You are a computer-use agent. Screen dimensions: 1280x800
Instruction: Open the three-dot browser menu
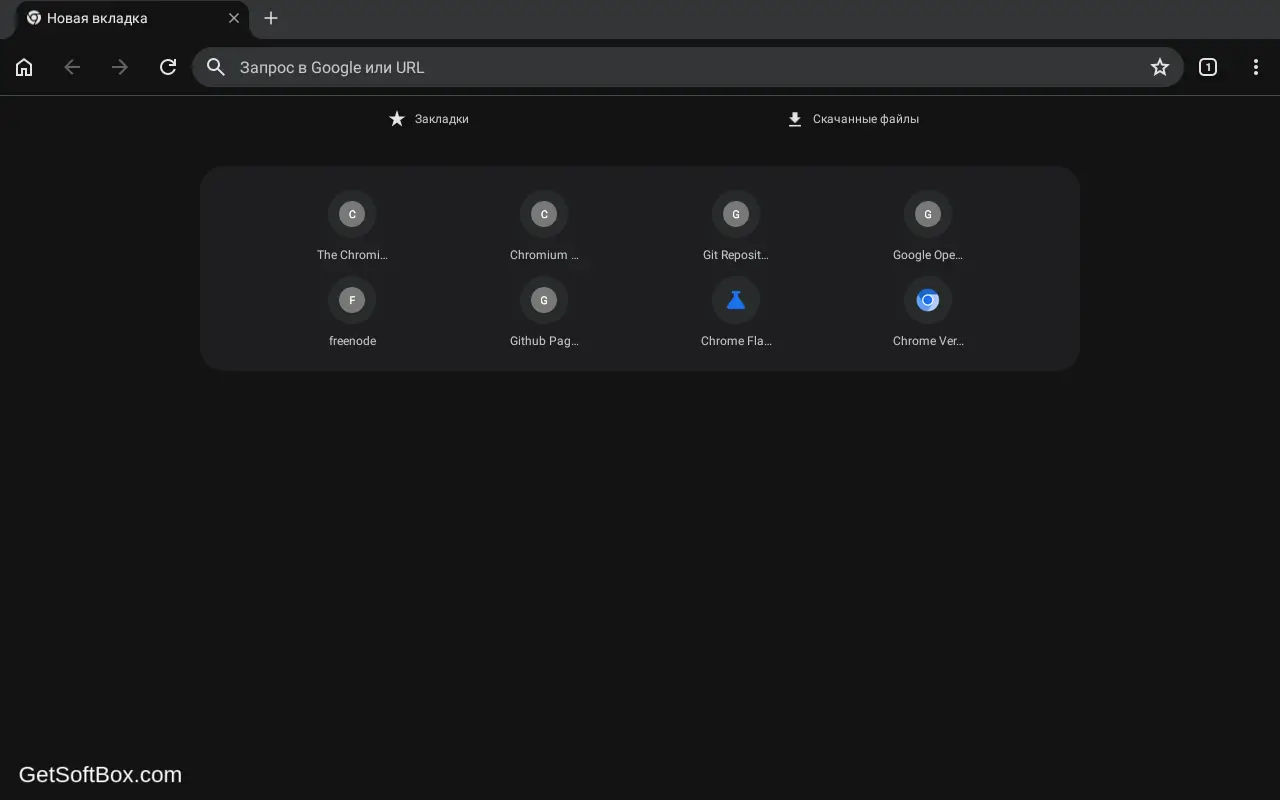[1256, 67]
